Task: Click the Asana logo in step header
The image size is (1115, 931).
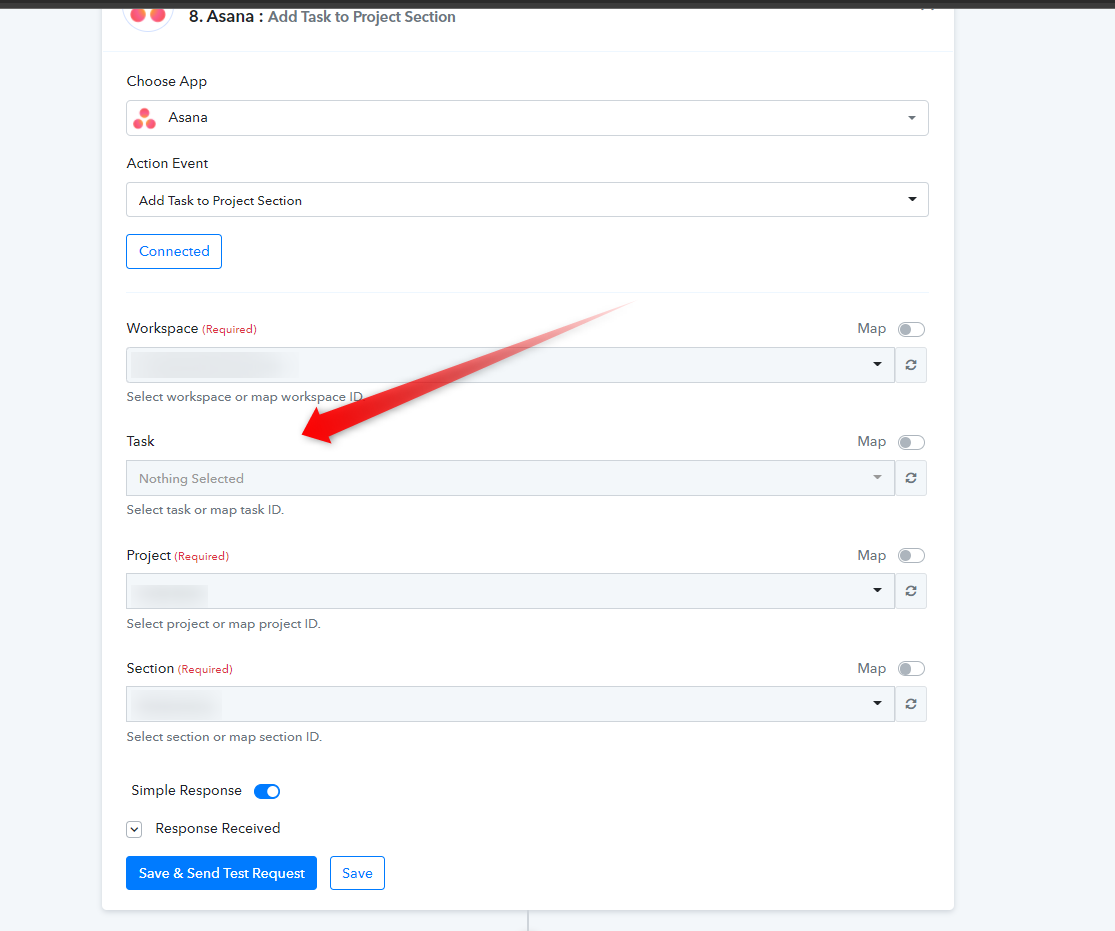Action: click(148, 15)
